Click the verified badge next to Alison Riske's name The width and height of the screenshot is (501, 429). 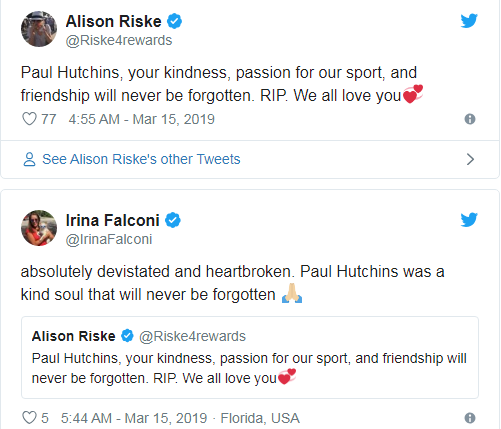(x=174, y=21)
